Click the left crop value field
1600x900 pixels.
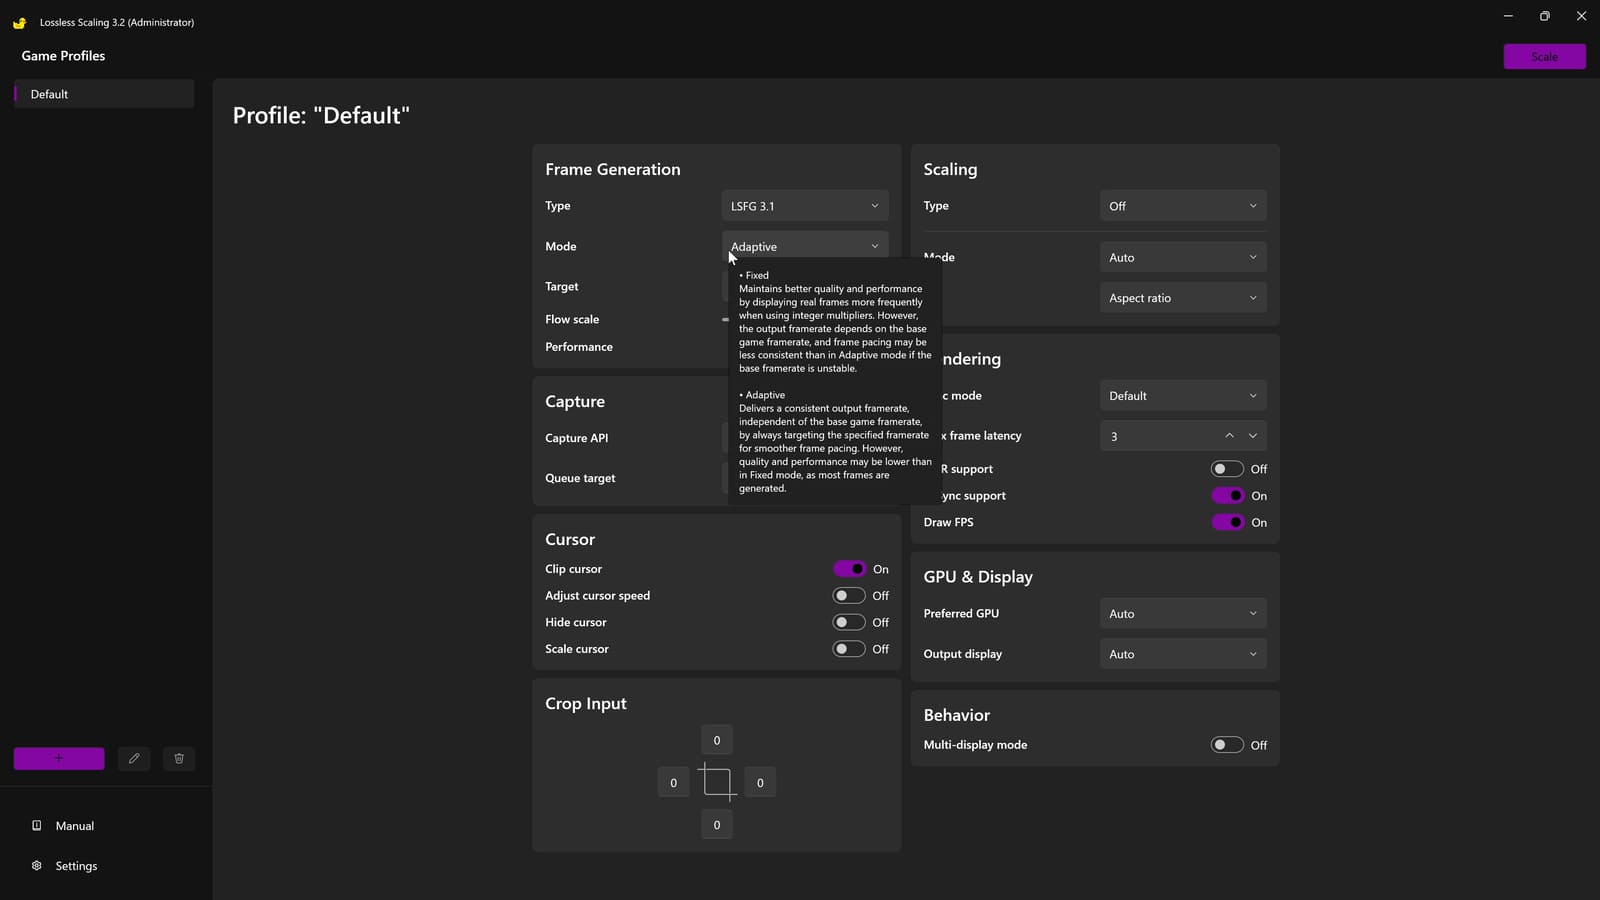673,782
